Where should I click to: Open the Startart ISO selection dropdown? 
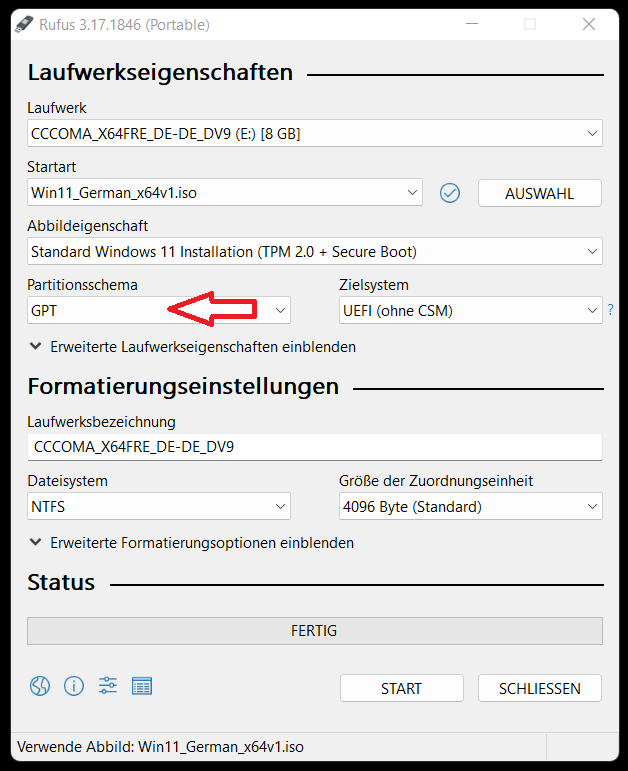tap(225, 192)
